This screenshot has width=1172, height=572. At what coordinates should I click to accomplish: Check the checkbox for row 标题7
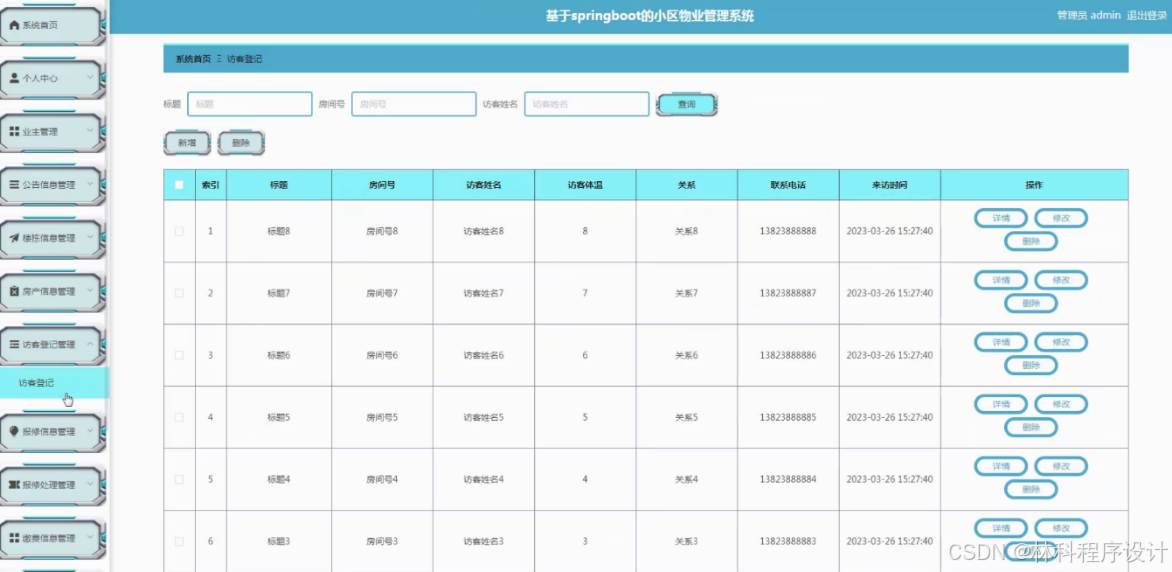pos(179,293)
